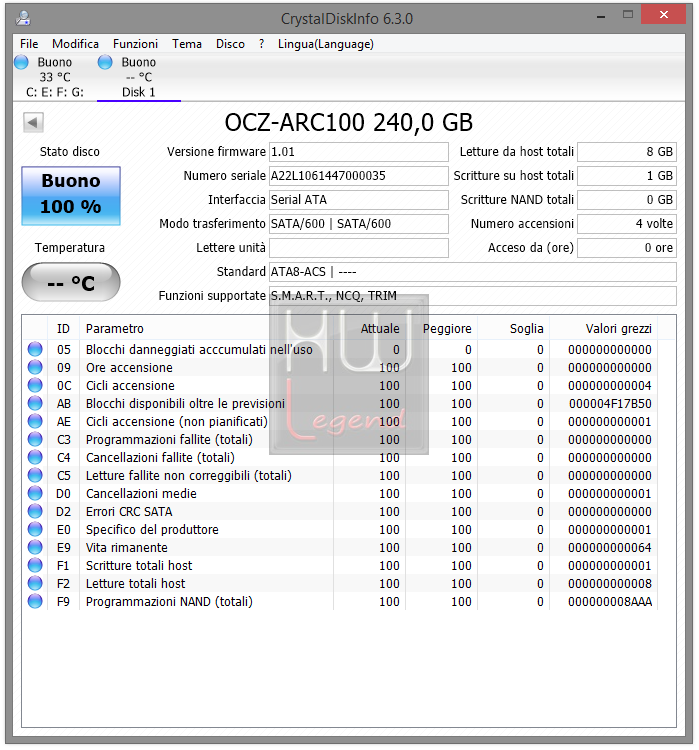The image size is (699, 750).
Task: Click the Acceso da (ore) 0 ore value
Action: coord(627,248)
